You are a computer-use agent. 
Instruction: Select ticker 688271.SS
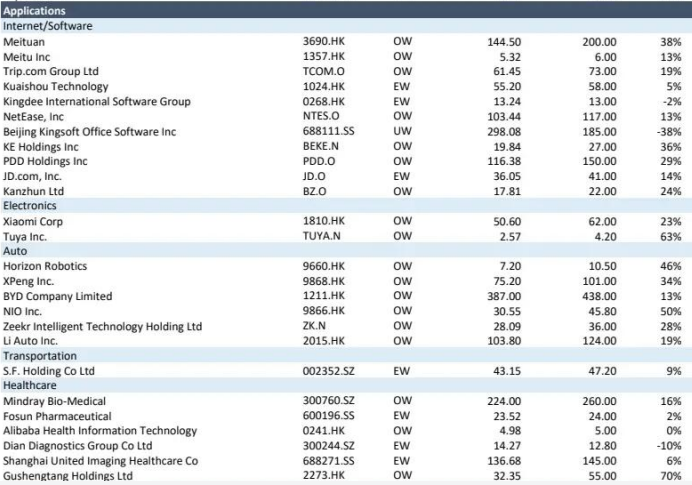click(x=328, y=461)
